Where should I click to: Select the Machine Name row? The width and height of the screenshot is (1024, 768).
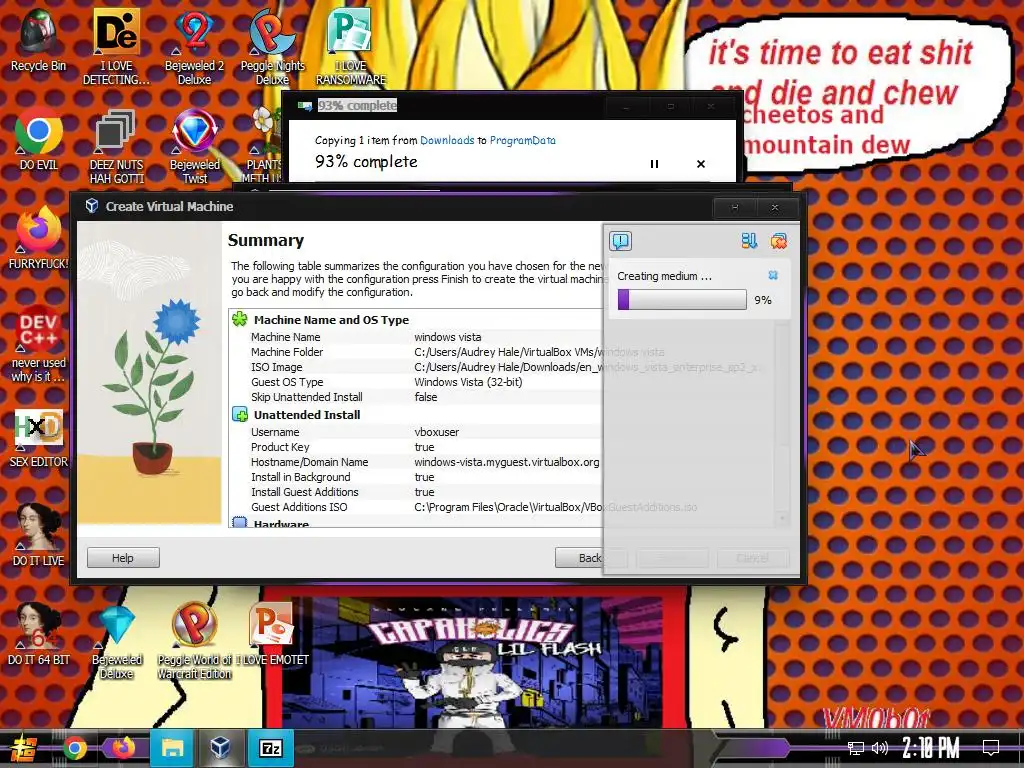(417, 337)
